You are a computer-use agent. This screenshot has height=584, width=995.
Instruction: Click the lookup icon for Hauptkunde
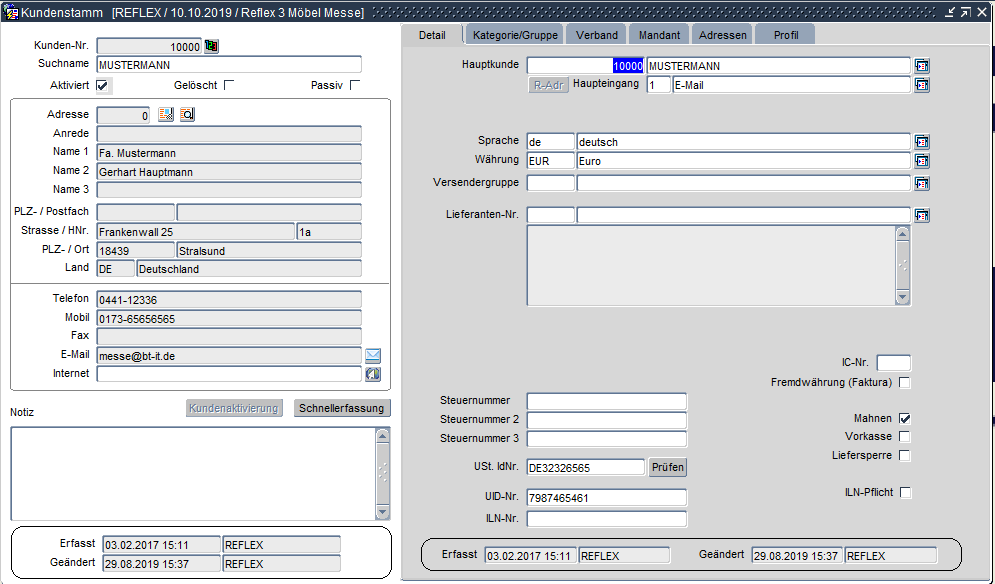[x=922, y=66]
